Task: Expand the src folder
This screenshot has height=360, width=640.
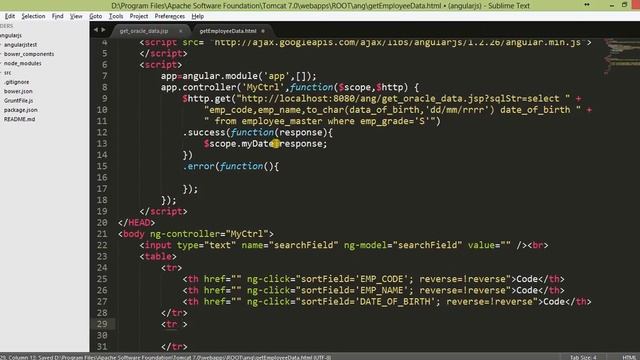Action: click(x=7, y=73)
